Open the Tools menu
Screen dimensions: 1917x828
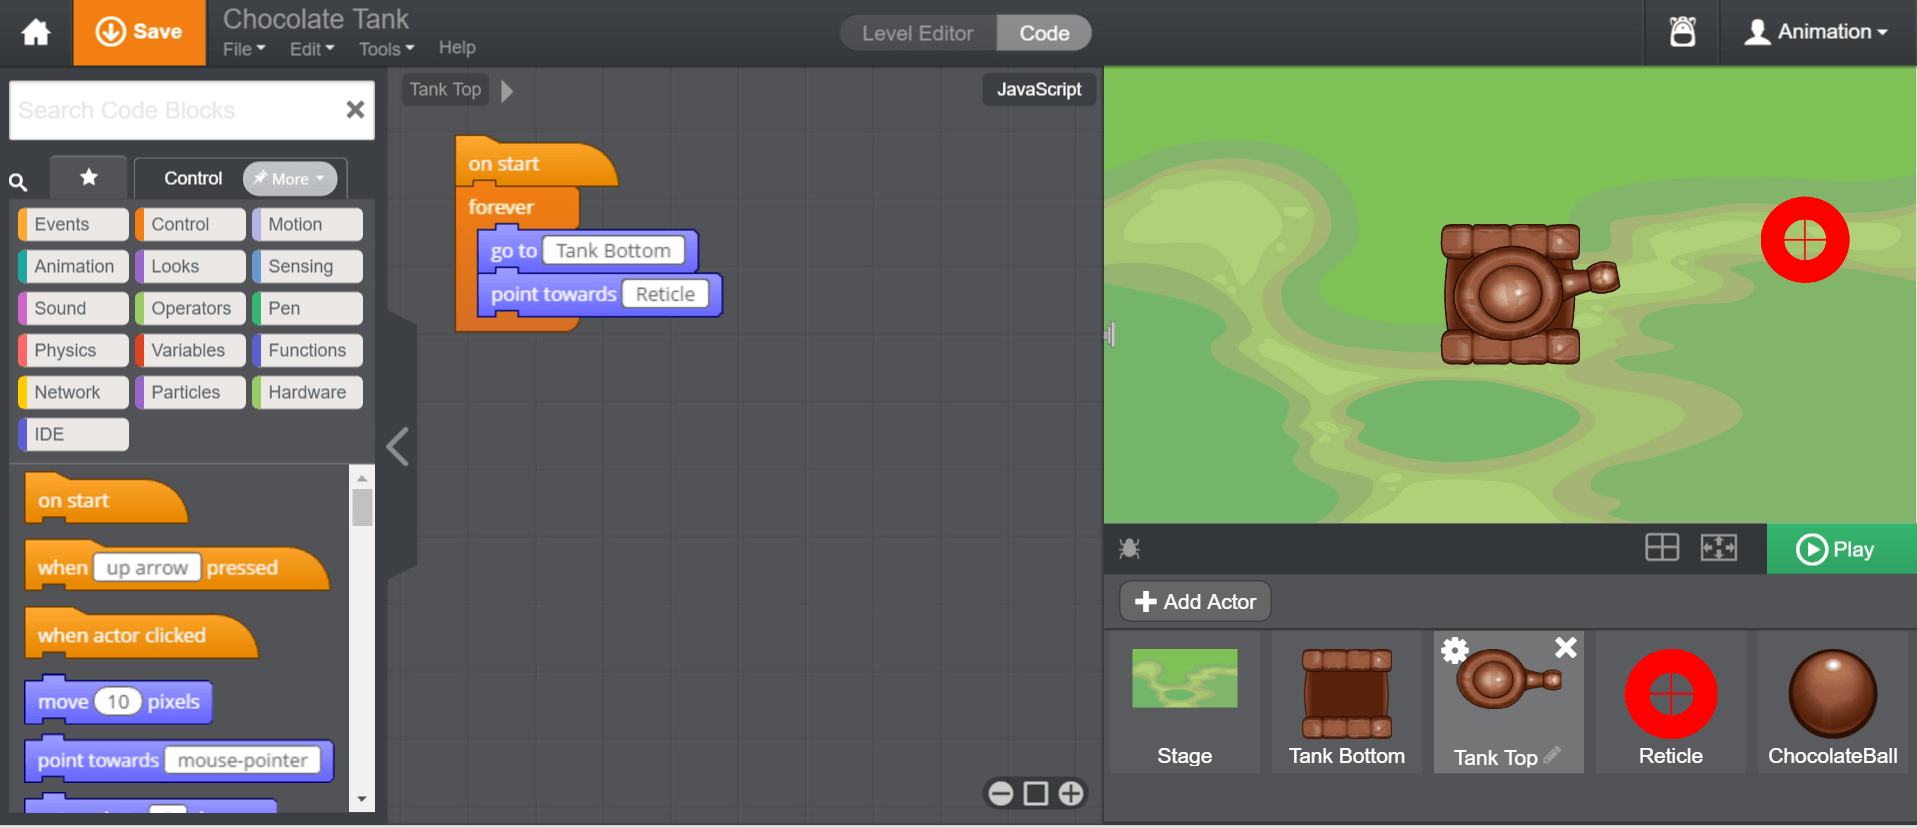tap(386, 49)
